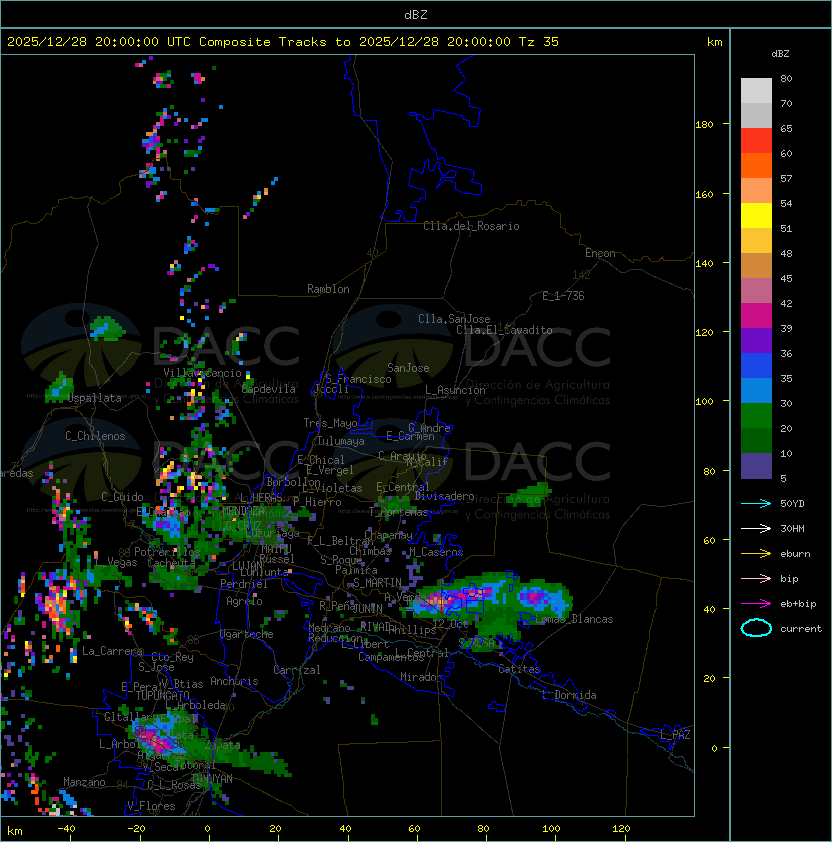Click the -40 km mark on the horizontal axis
Image resolution: width=832 pixels, height=842 pixels.
click(x=66, y=829)
